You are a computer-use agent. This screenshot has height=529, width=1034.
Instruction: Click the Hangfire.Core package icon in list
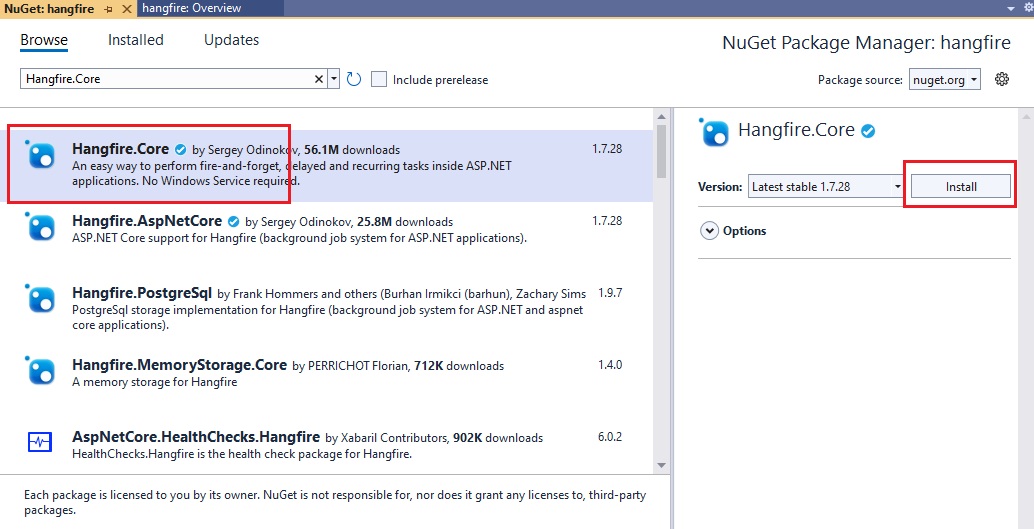point(42,156)
